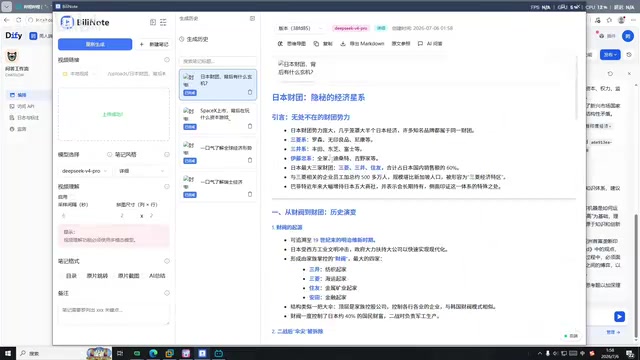
Task: Click the grid columns number field
Action: (127, 216)
